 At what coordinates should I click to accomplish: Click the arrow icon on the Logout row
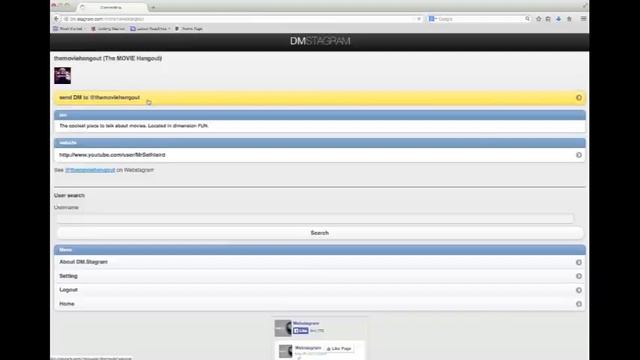pos(579,290)
